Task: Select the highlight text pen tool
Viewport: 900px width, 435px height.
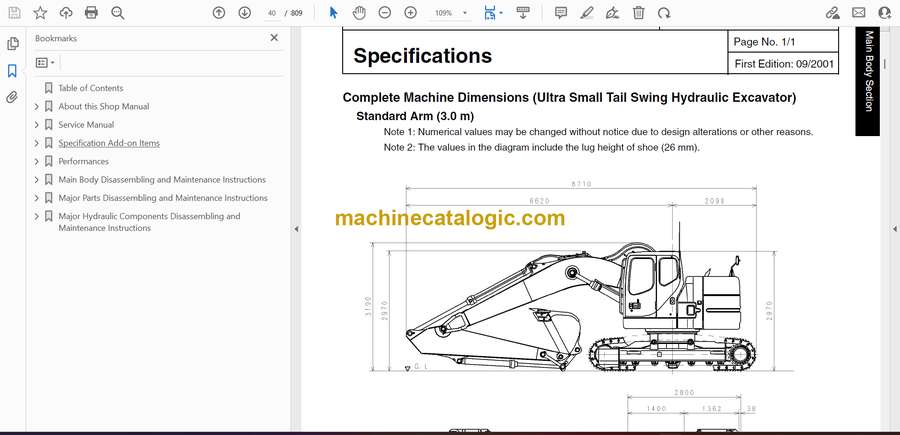Action: click(587, 13)
